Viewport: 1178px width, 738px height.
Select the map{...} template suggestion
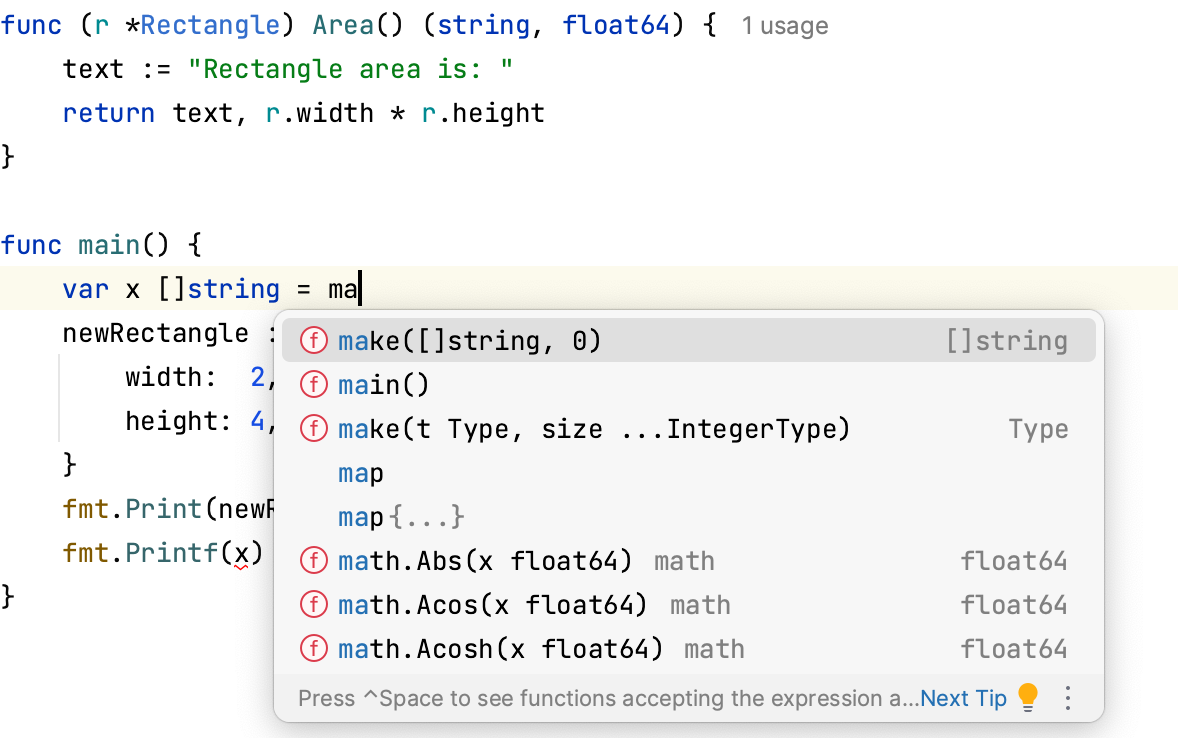click(x=402, y=517)
